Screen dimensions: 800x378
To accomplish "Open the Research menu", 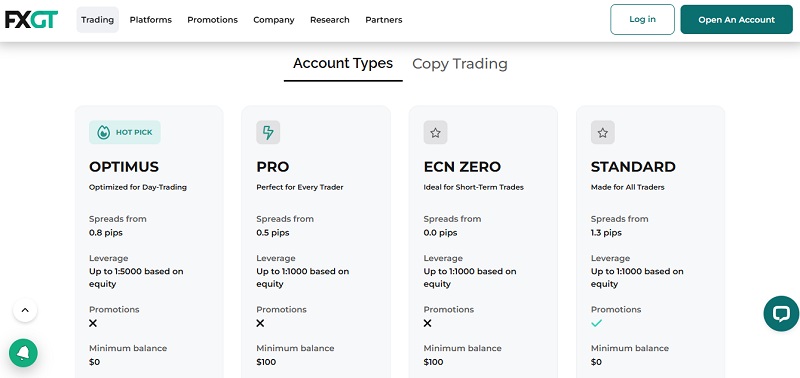I will pyautogui.click(x=330, y=20).
